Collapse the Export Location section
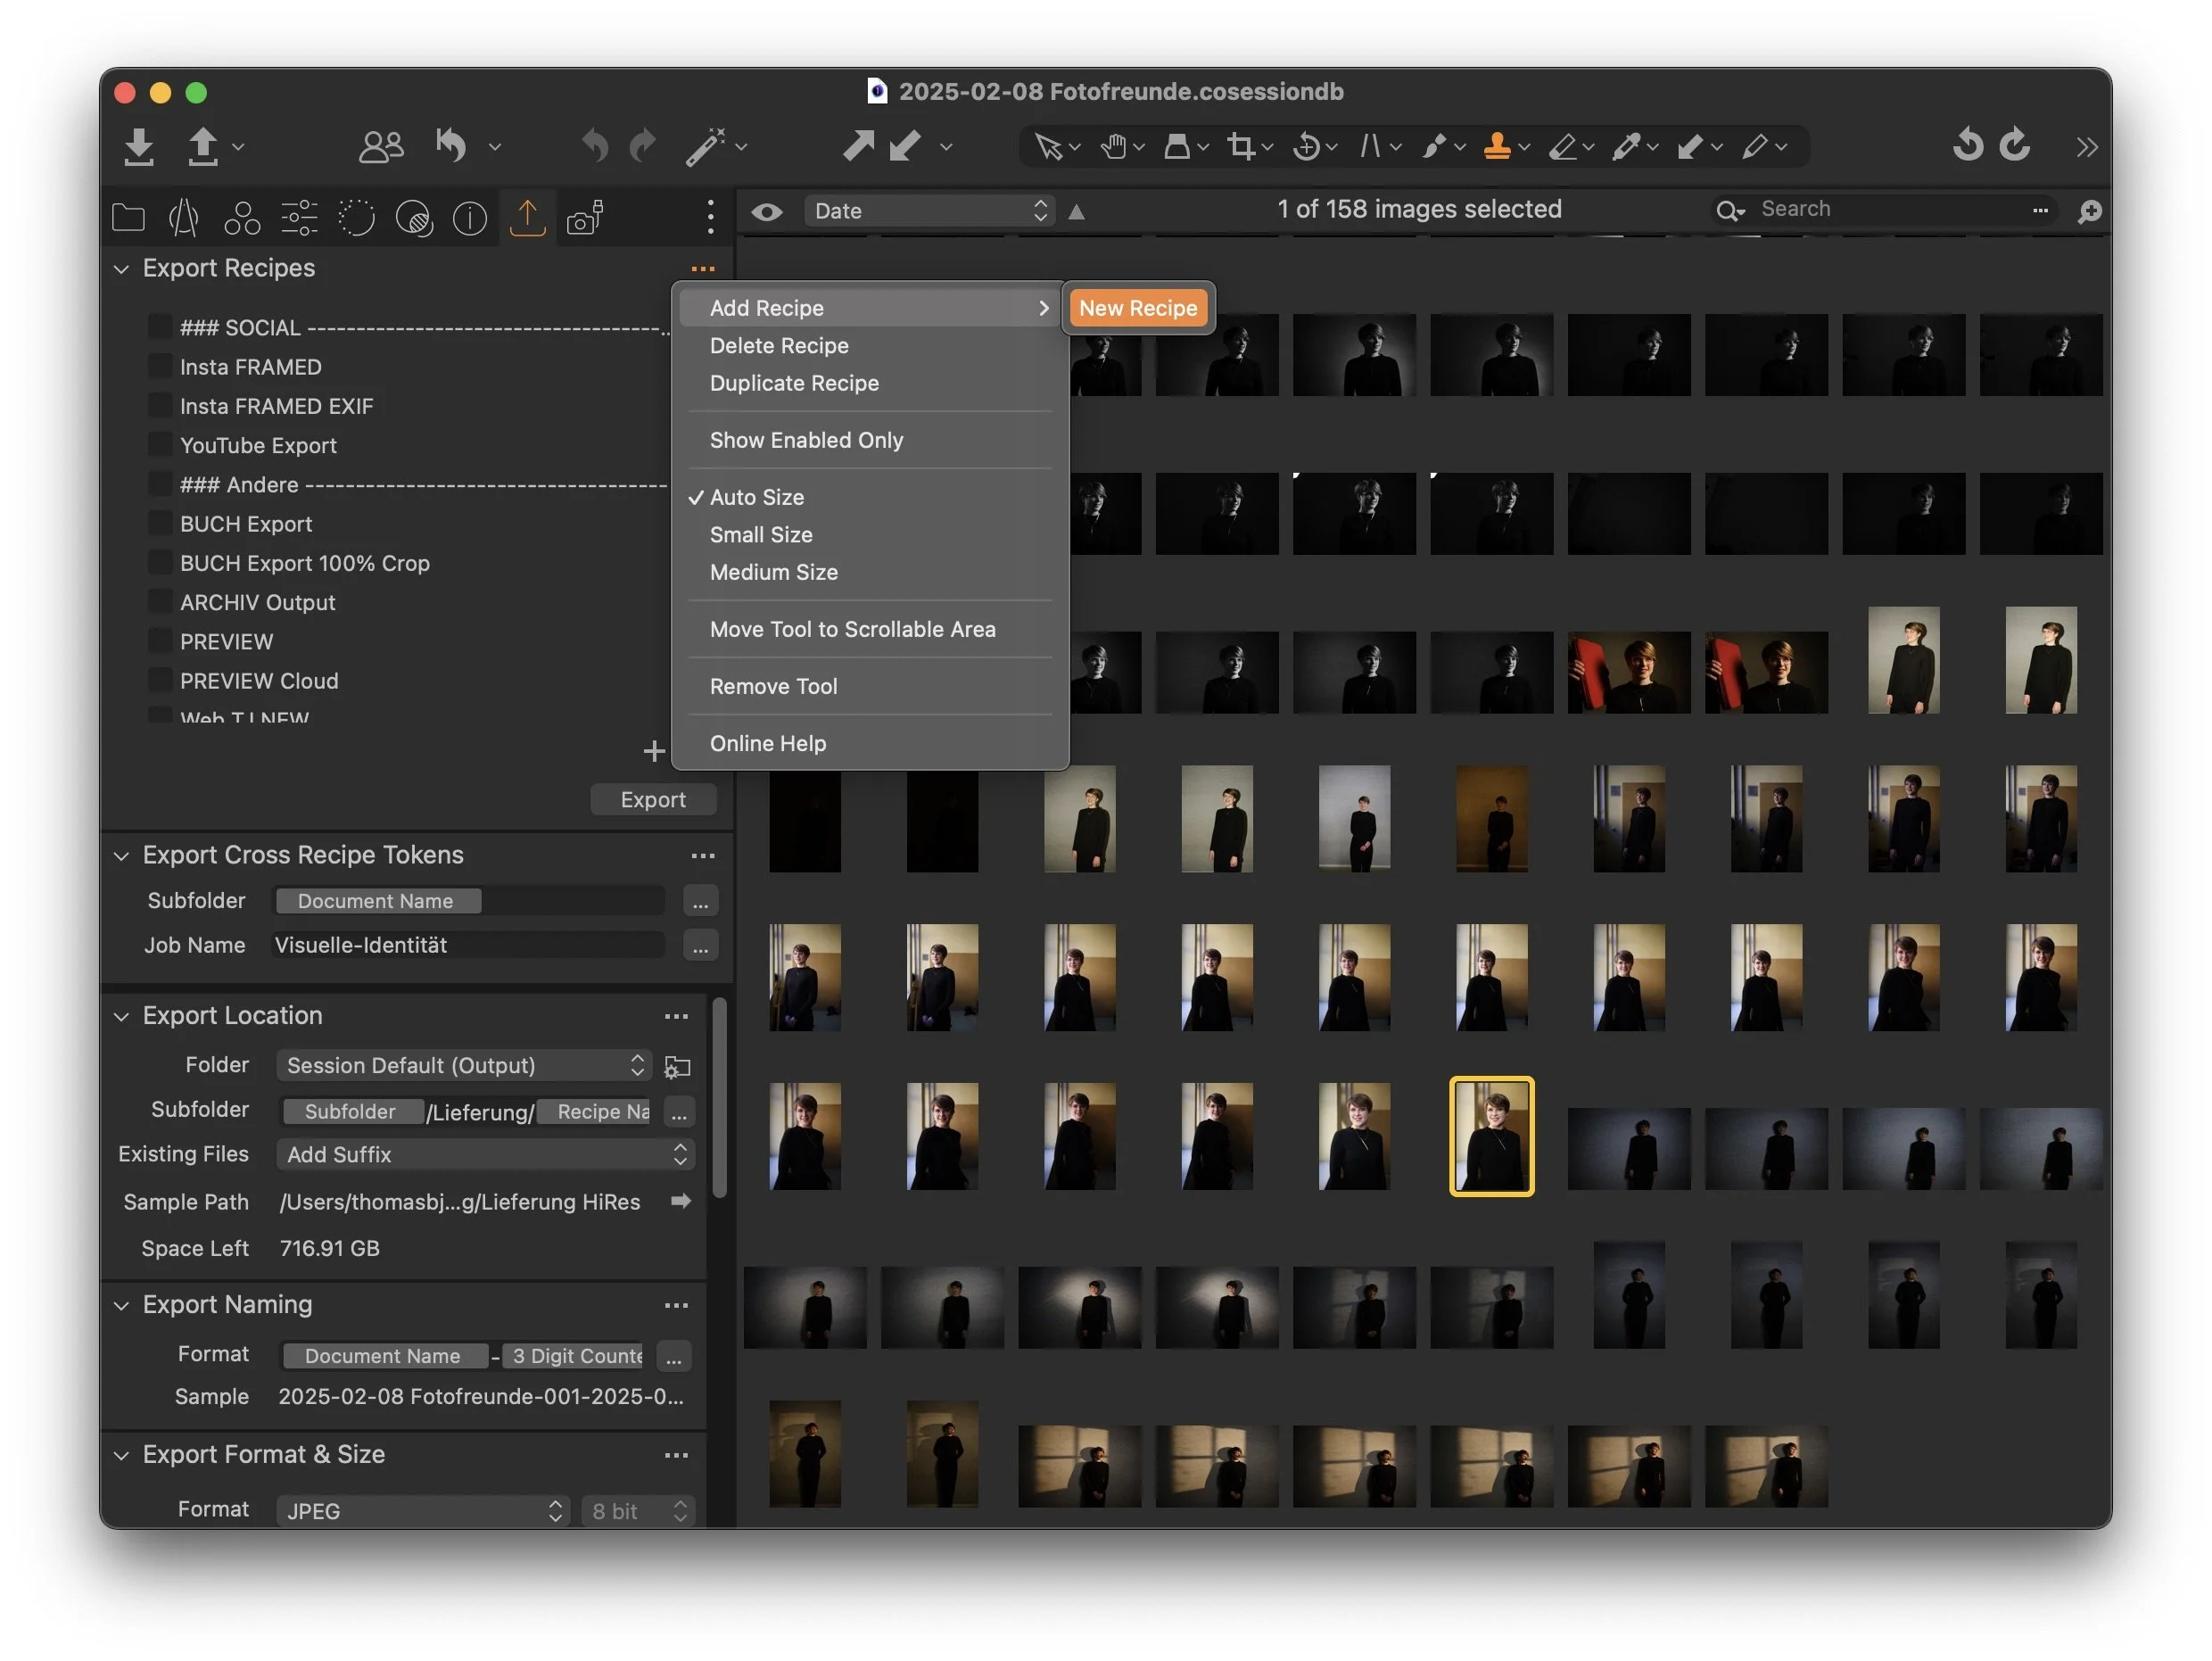Screen dimensions: 2212x1661 tap(122, 1016)
